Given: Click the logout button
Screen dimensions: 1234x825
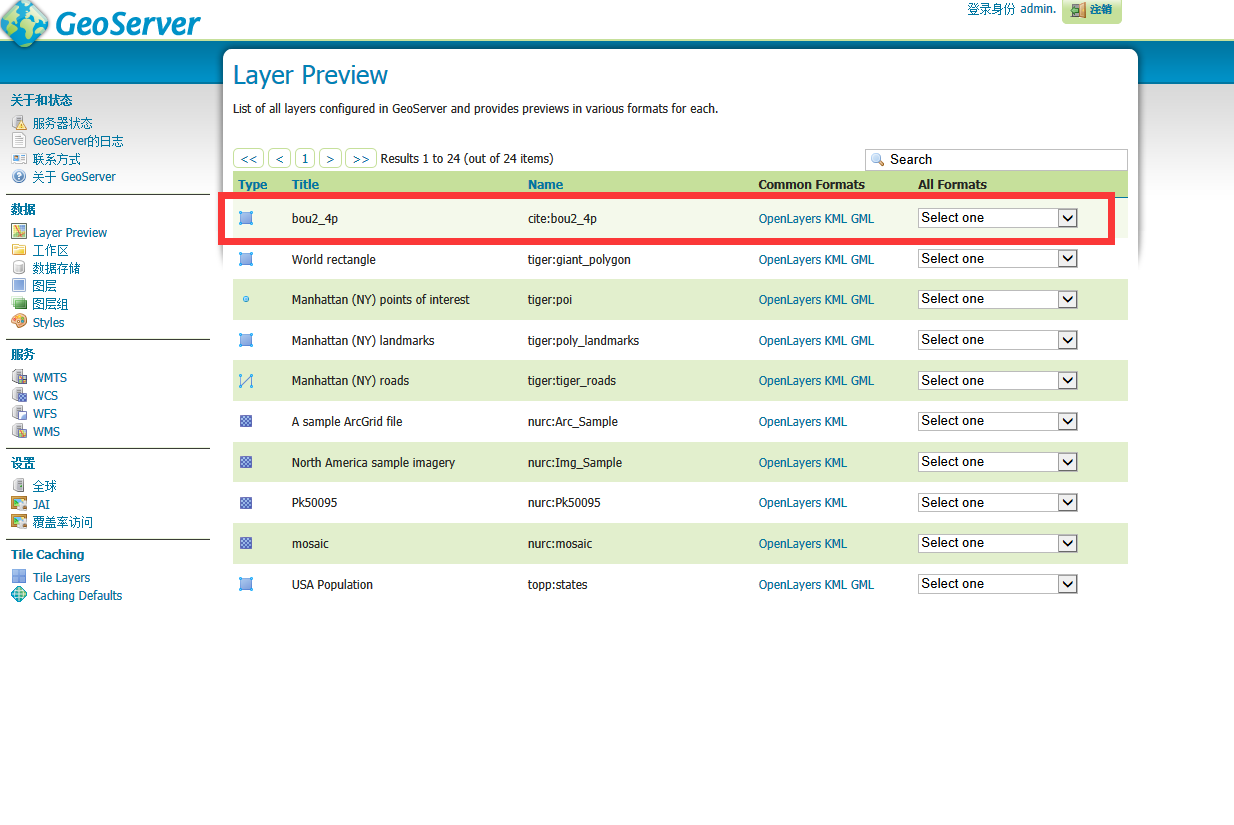Looking at the screenshot, I should tap(1091, 10).
